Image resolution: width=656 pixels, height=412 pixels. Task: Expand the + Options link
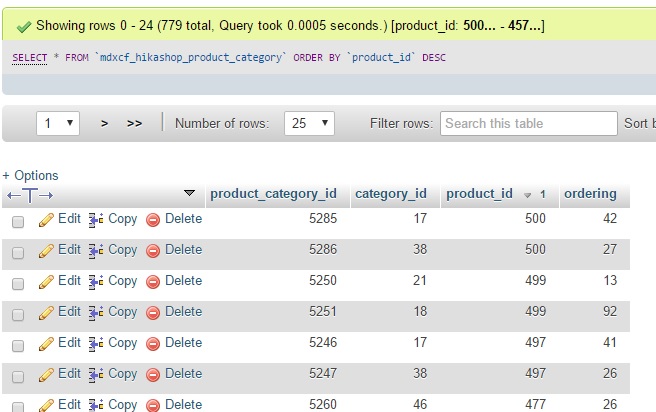[31, 175]
